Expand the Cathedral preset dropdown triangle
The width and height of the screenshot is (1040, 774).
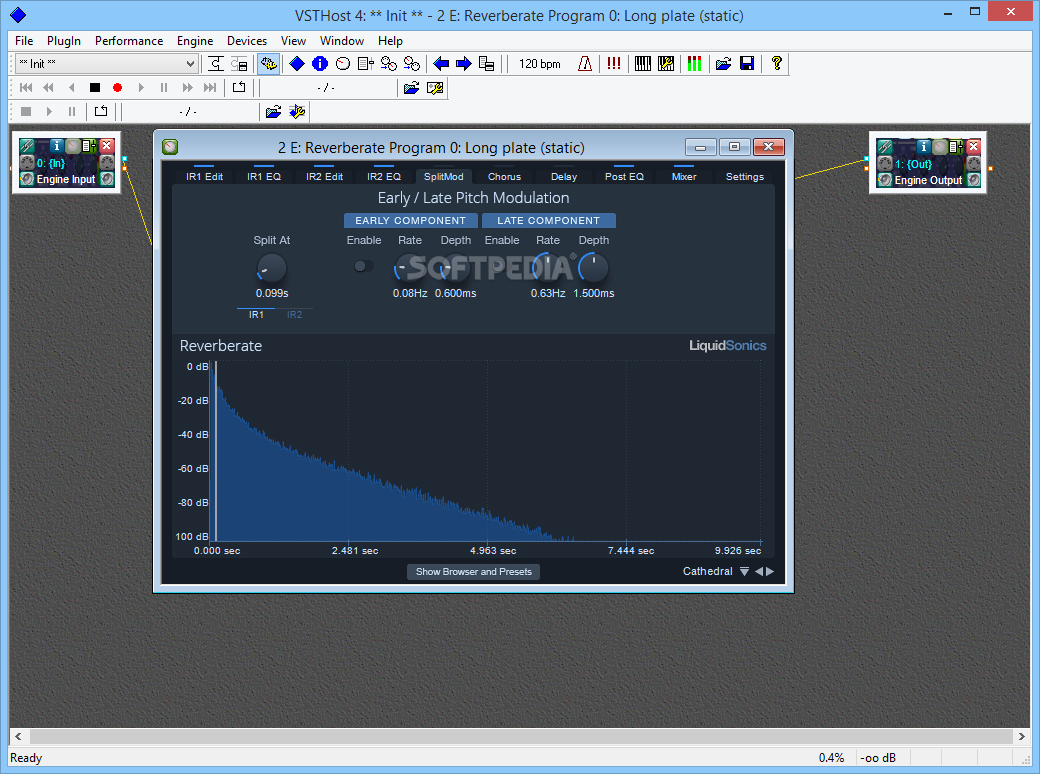pos(744,571)
